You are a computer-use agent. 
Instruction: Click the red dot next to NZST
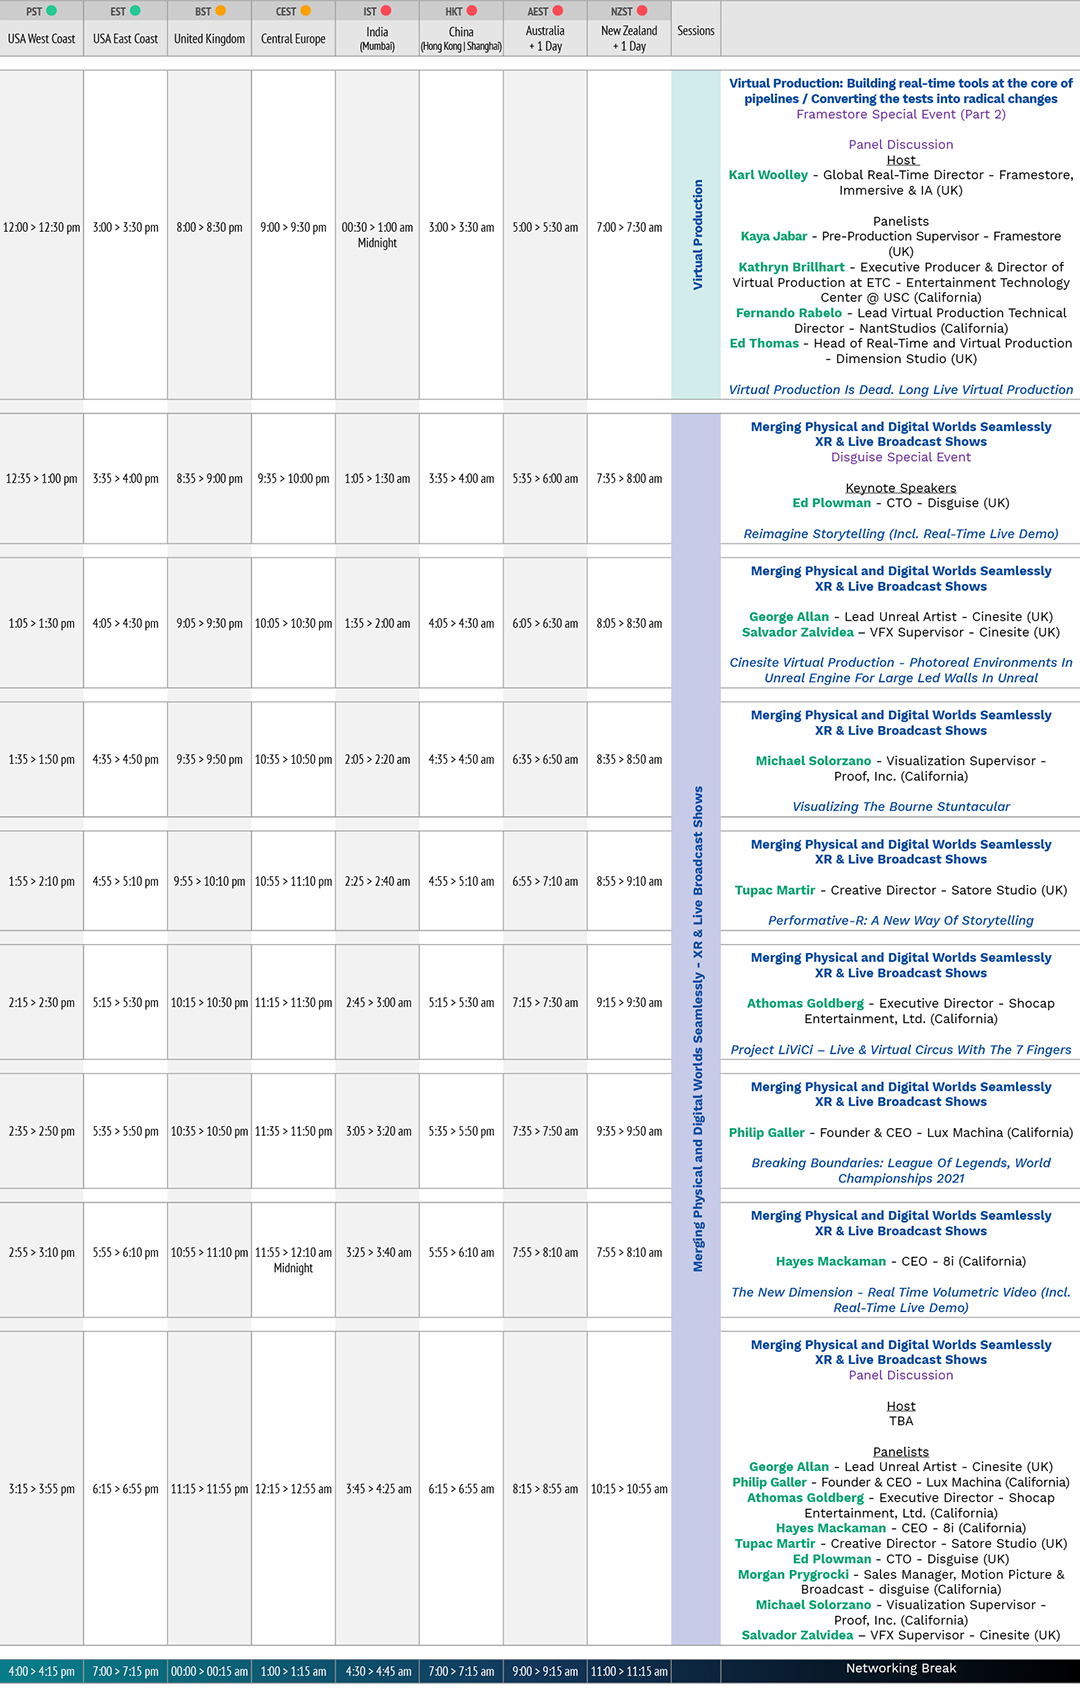pos(641,11)
